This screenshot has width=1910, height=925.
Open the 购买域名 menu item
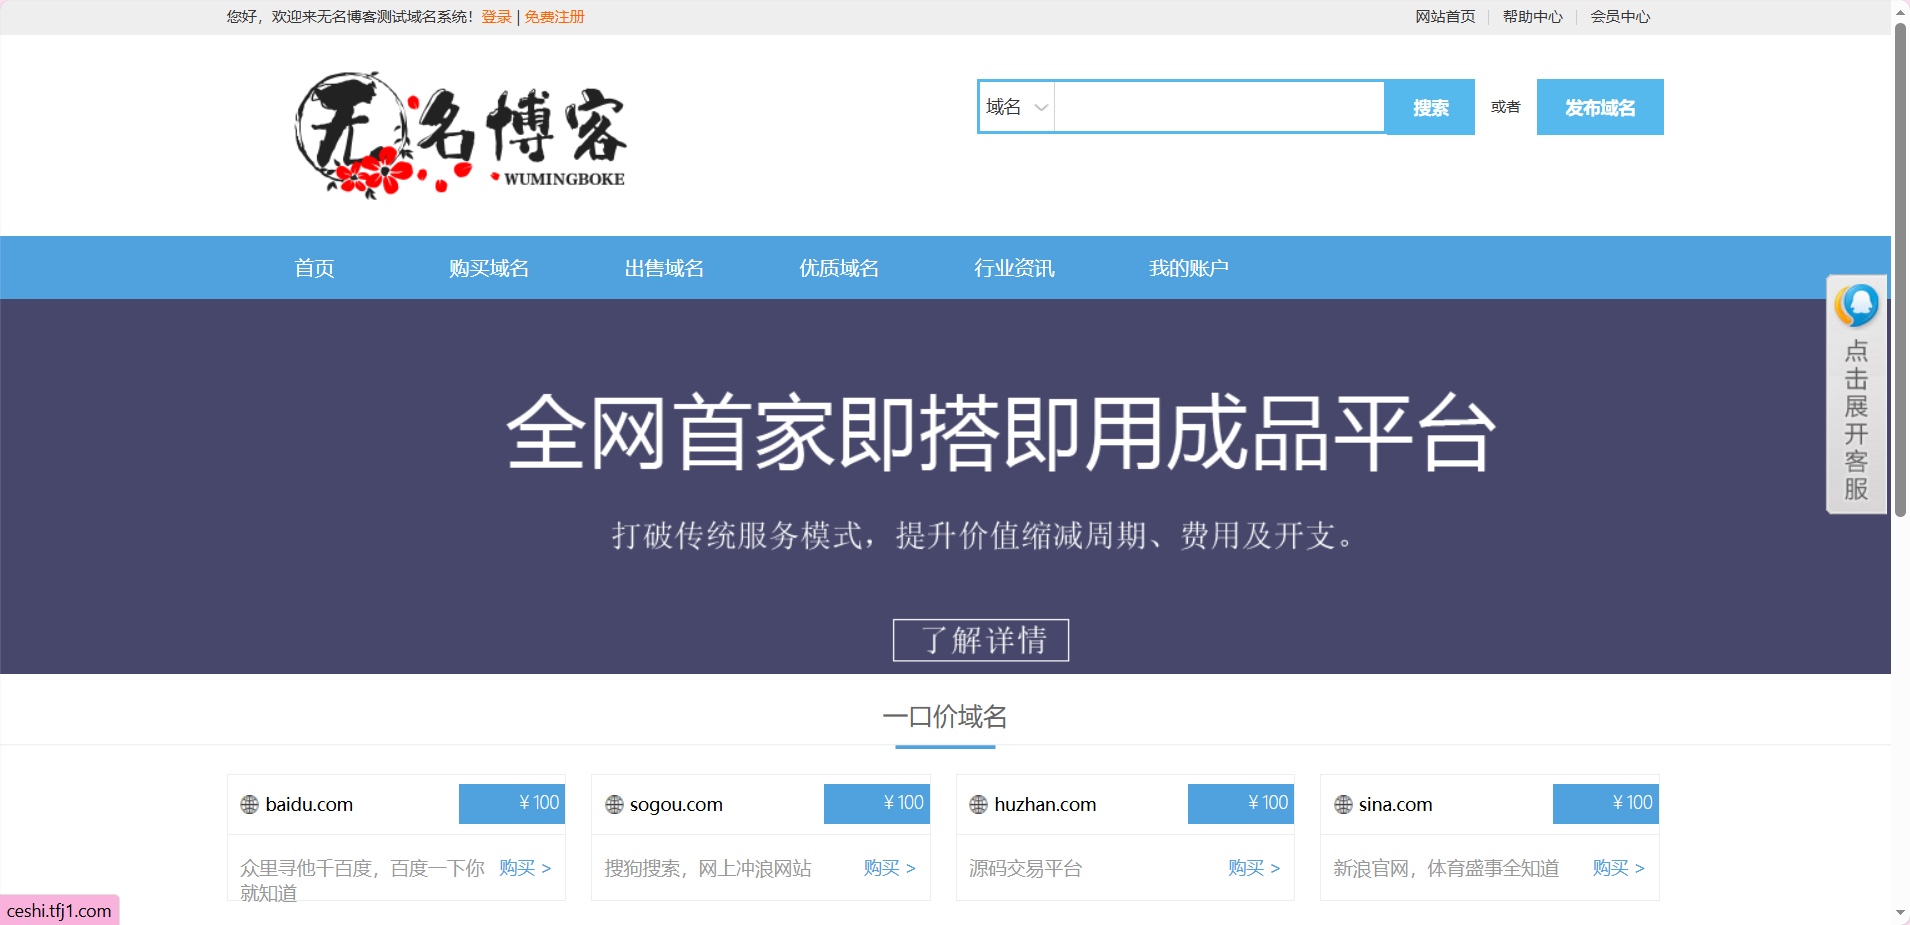tap(489, 267)
